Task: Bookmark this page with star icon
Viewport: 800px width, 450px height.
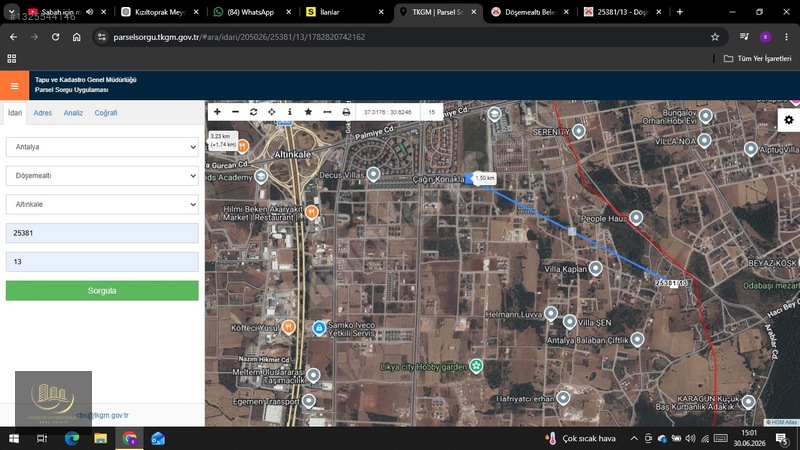Action: (715, 37)
